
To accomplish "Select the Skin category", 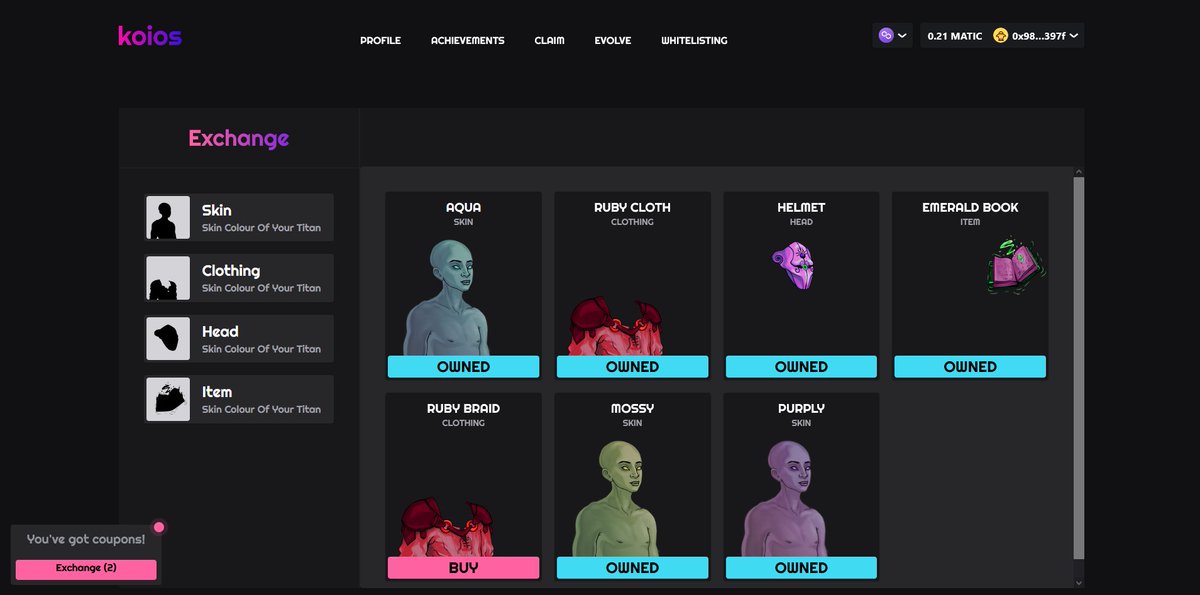I will click(x=238, y=217).
